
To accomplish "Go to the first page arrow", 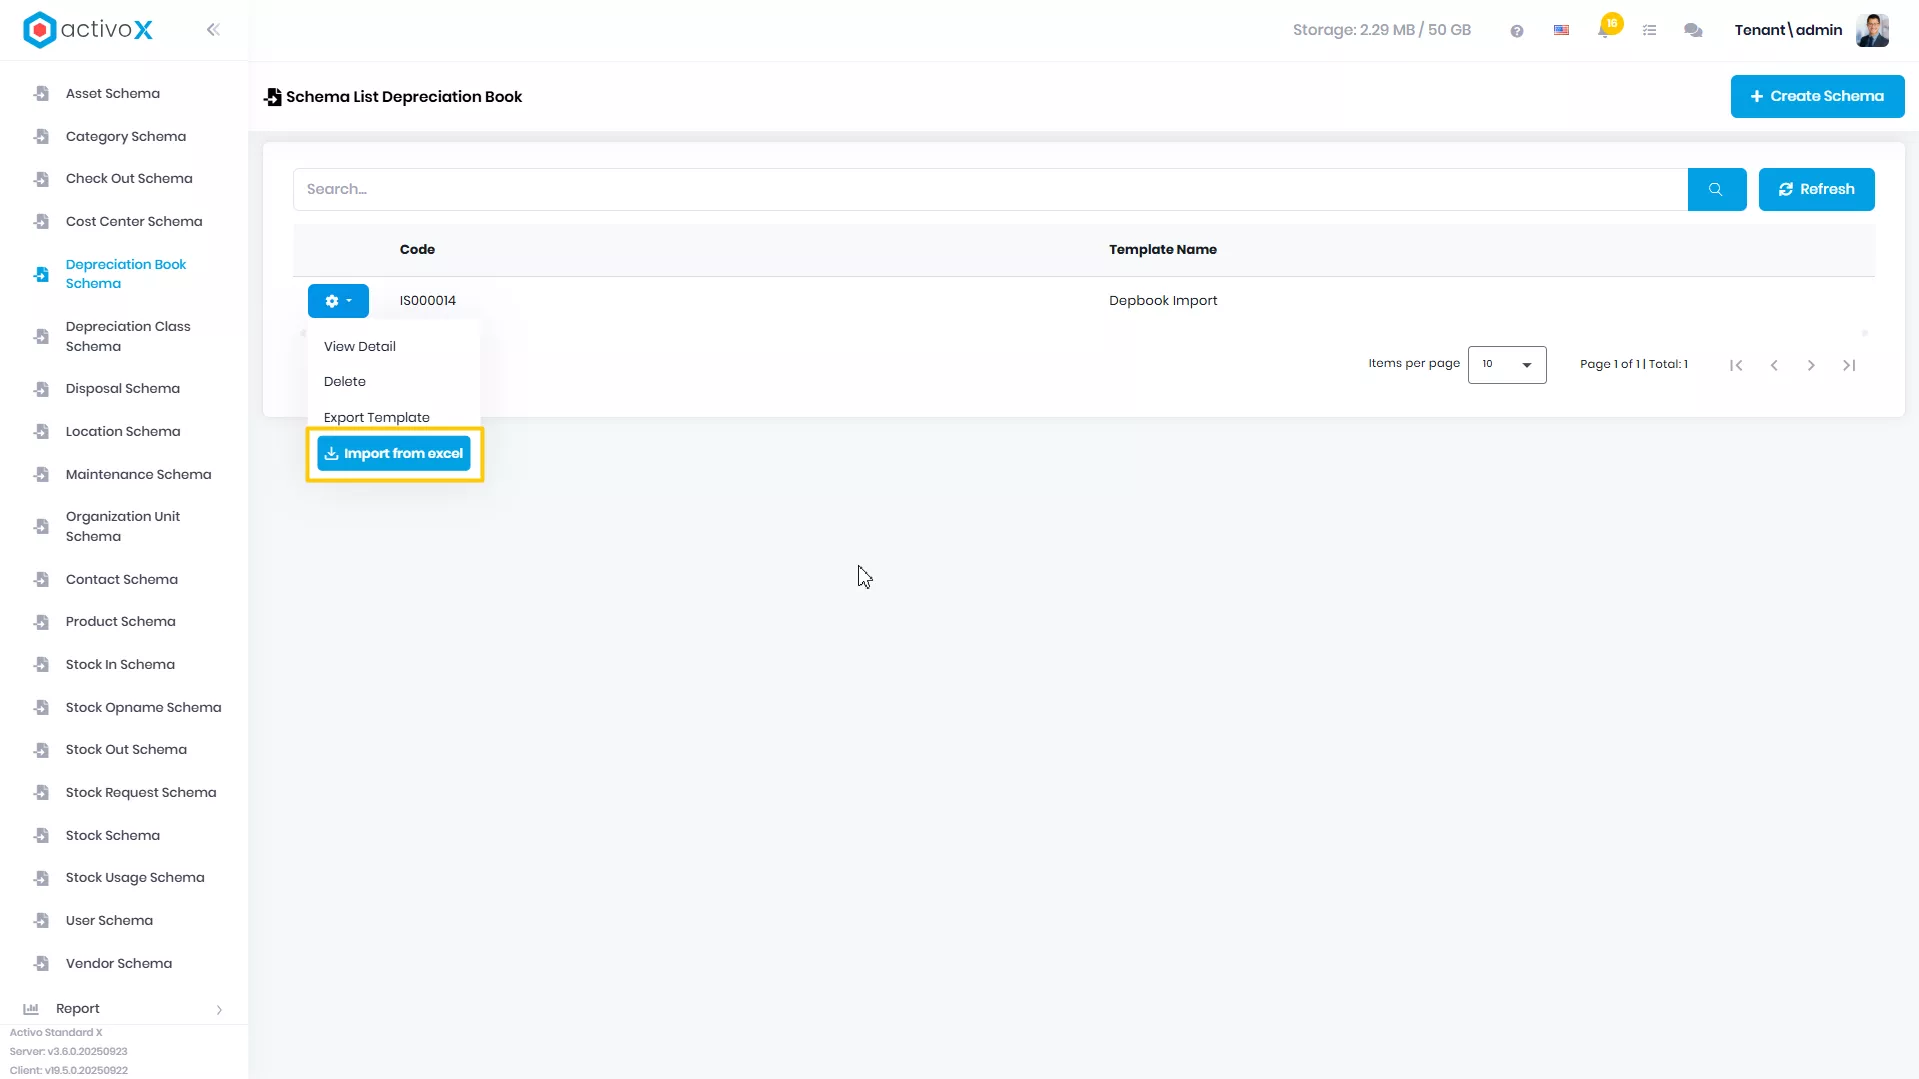I will point(1736,365).
